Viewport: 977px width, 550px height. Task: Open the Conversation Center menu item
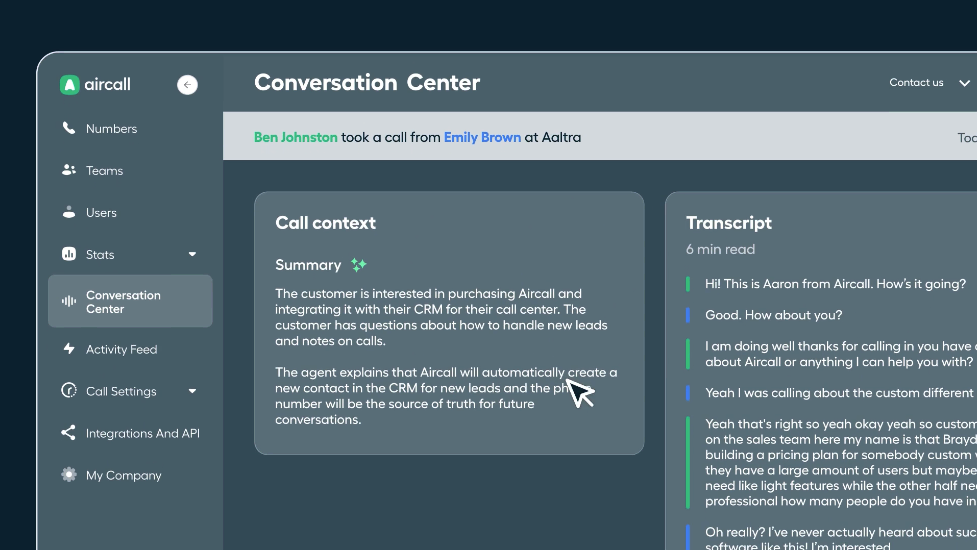pyautogui.click(x=130, y=301)
